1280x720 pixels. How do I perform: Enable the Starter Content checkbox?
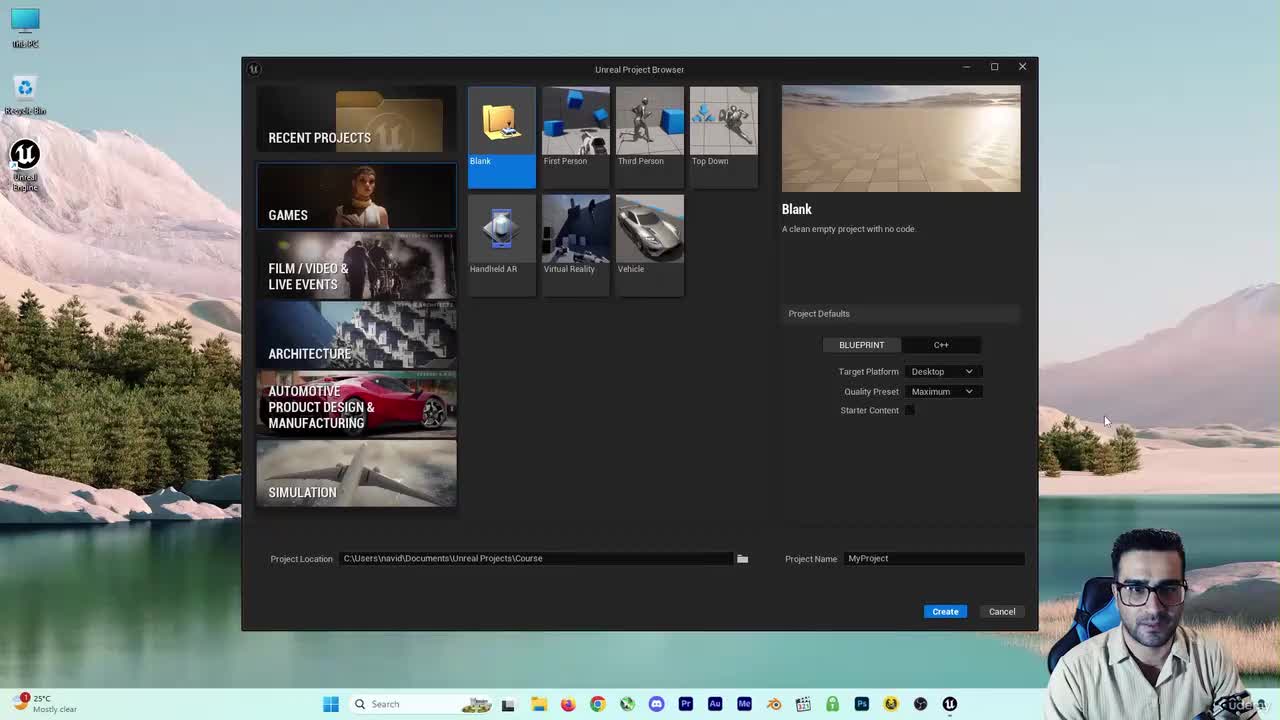(909, 411)
